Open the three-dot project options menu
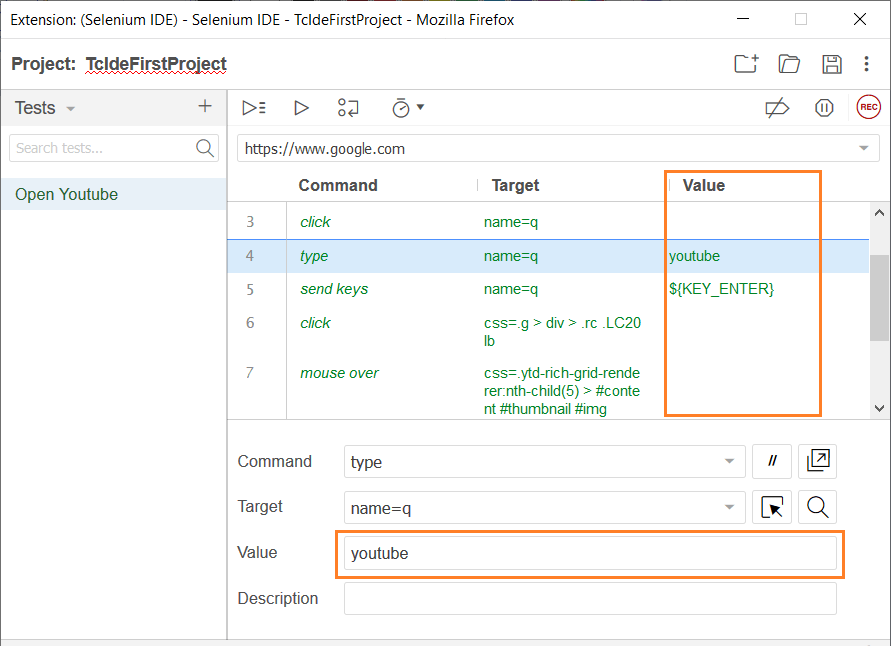The image size is (894, 646). [x=866, y=62]
